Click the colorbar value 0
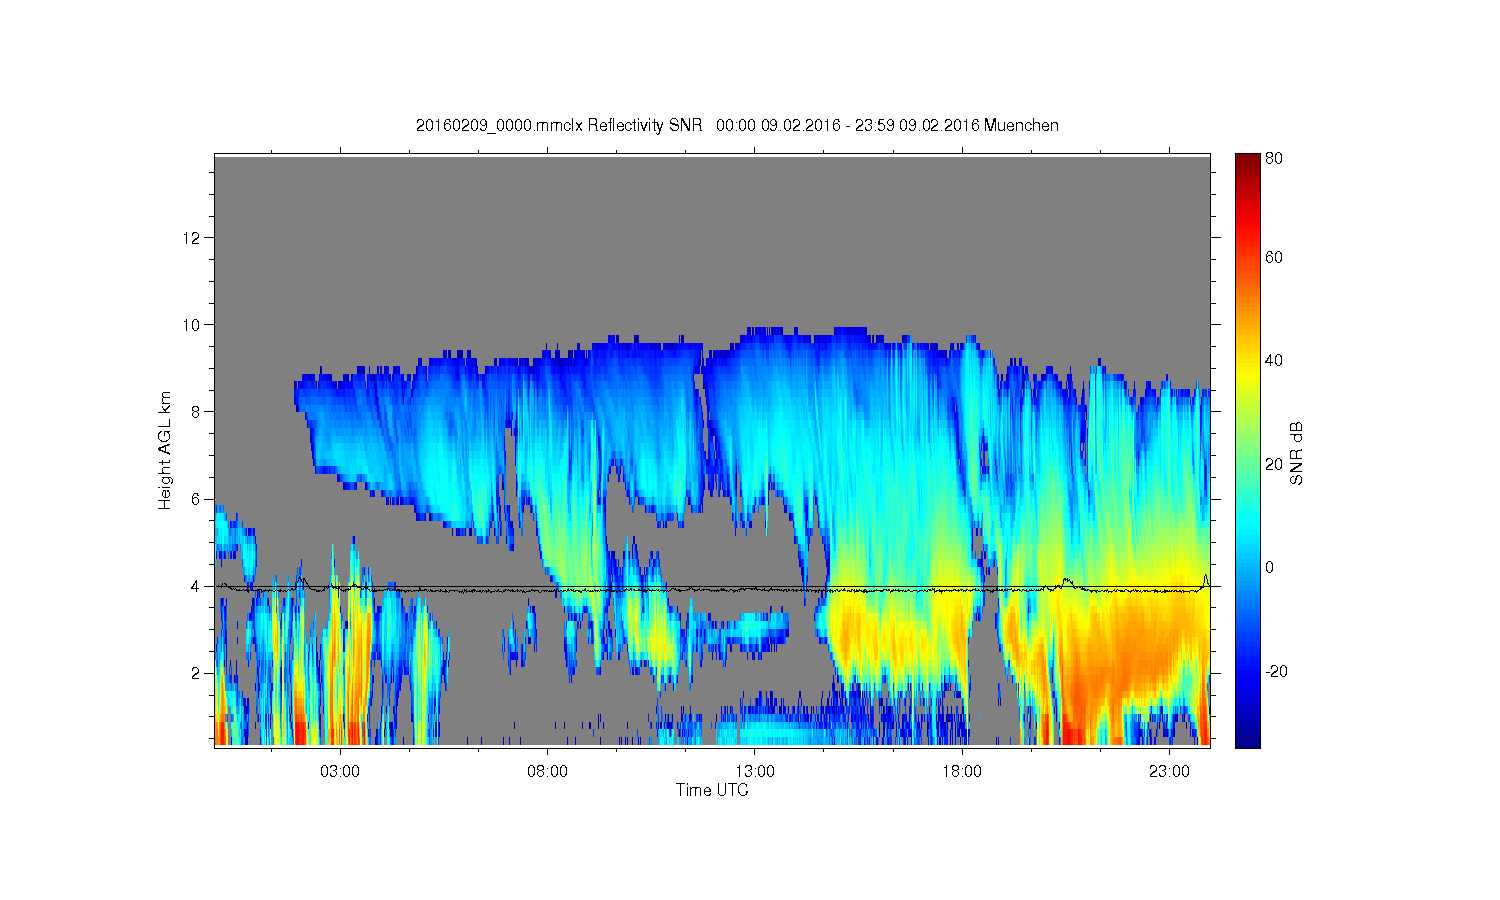 (1270, 567)
